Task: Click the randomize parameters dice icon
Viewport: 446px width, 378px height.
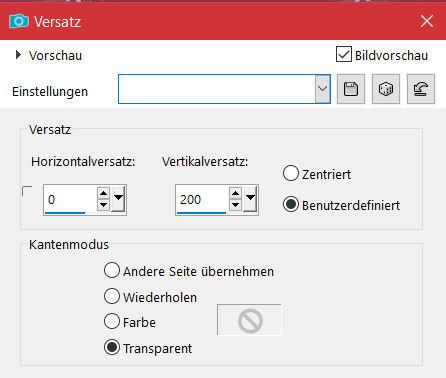Action: [x=386, y=89]
